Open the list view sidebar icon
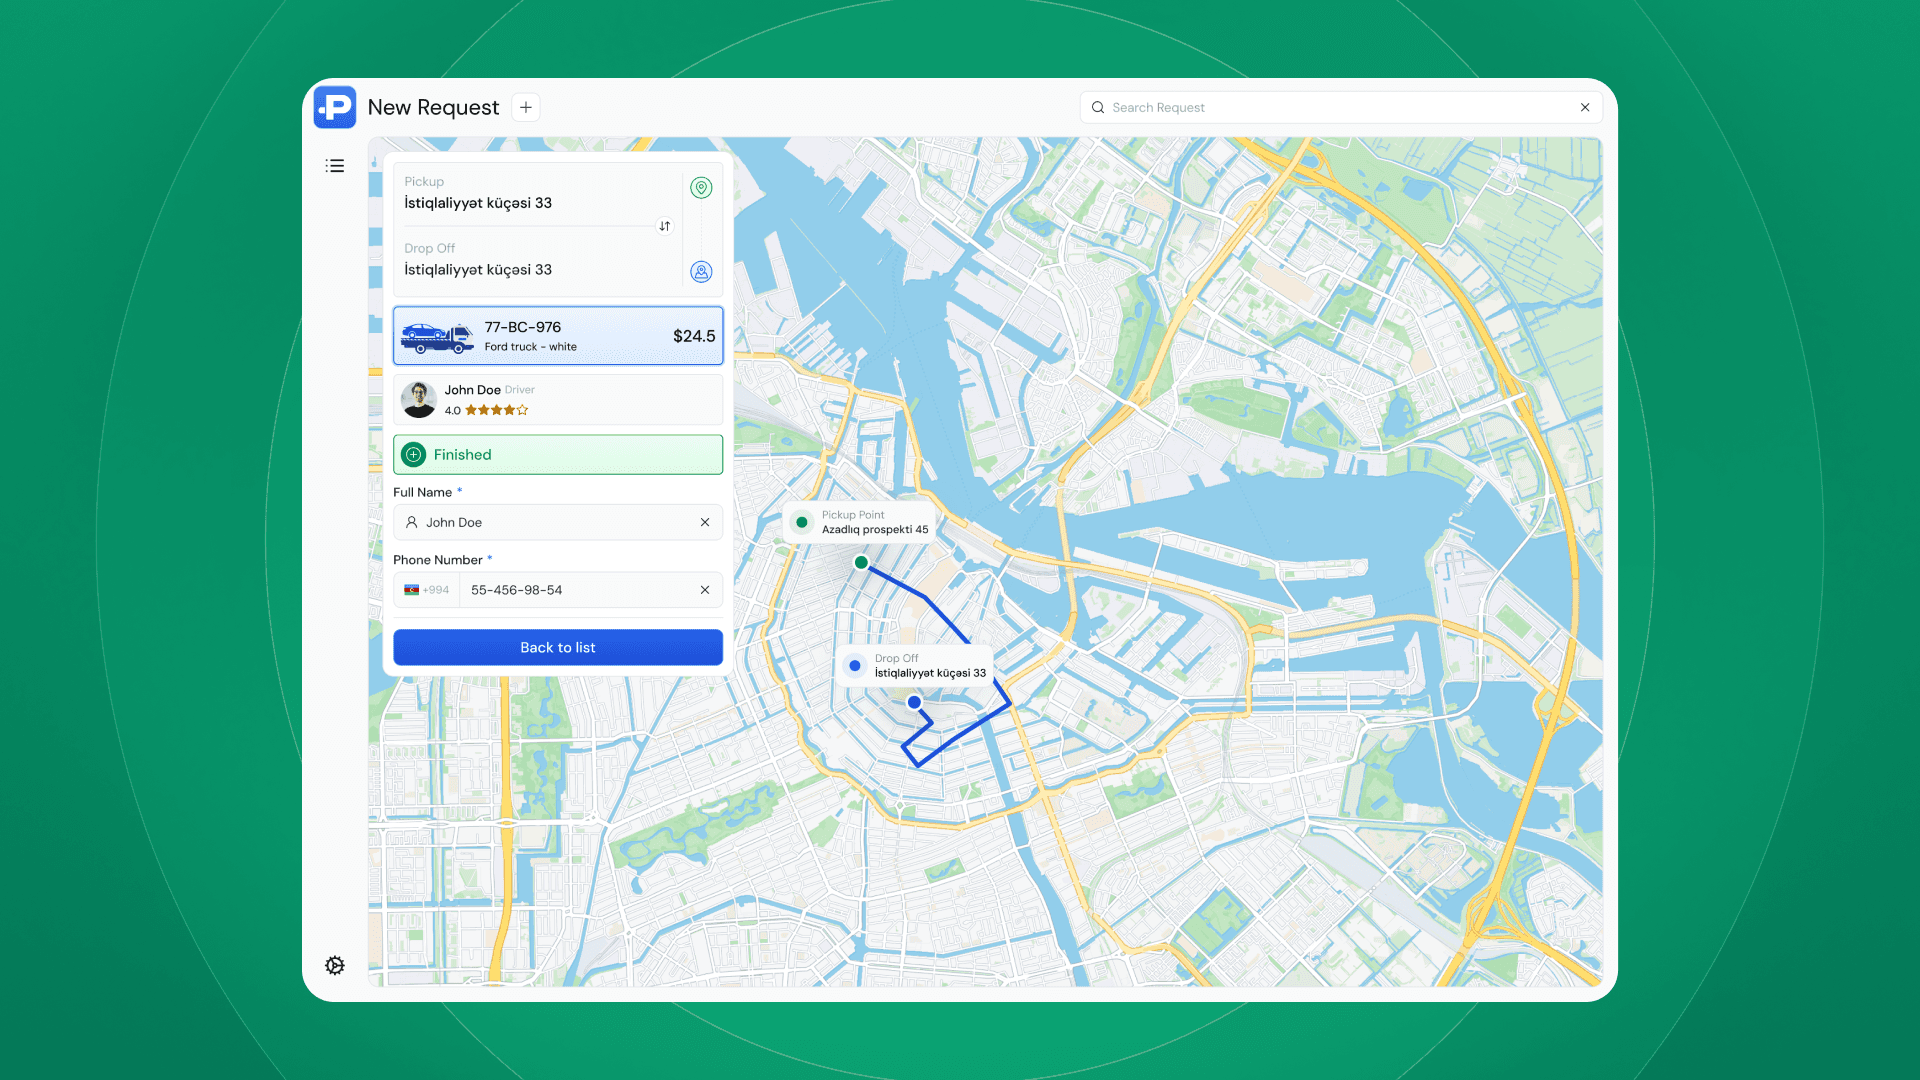 click(335, 165)
